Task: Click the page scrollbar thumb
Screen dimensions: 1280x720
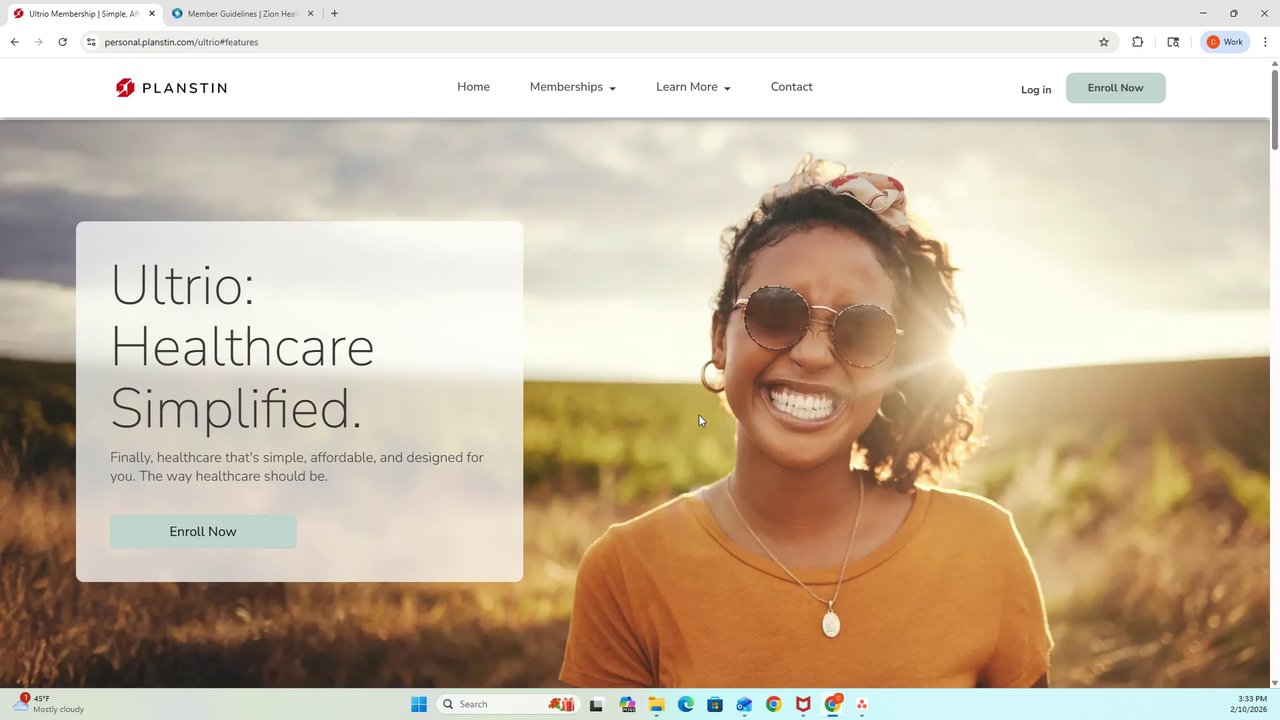Action: (1274, 110)
